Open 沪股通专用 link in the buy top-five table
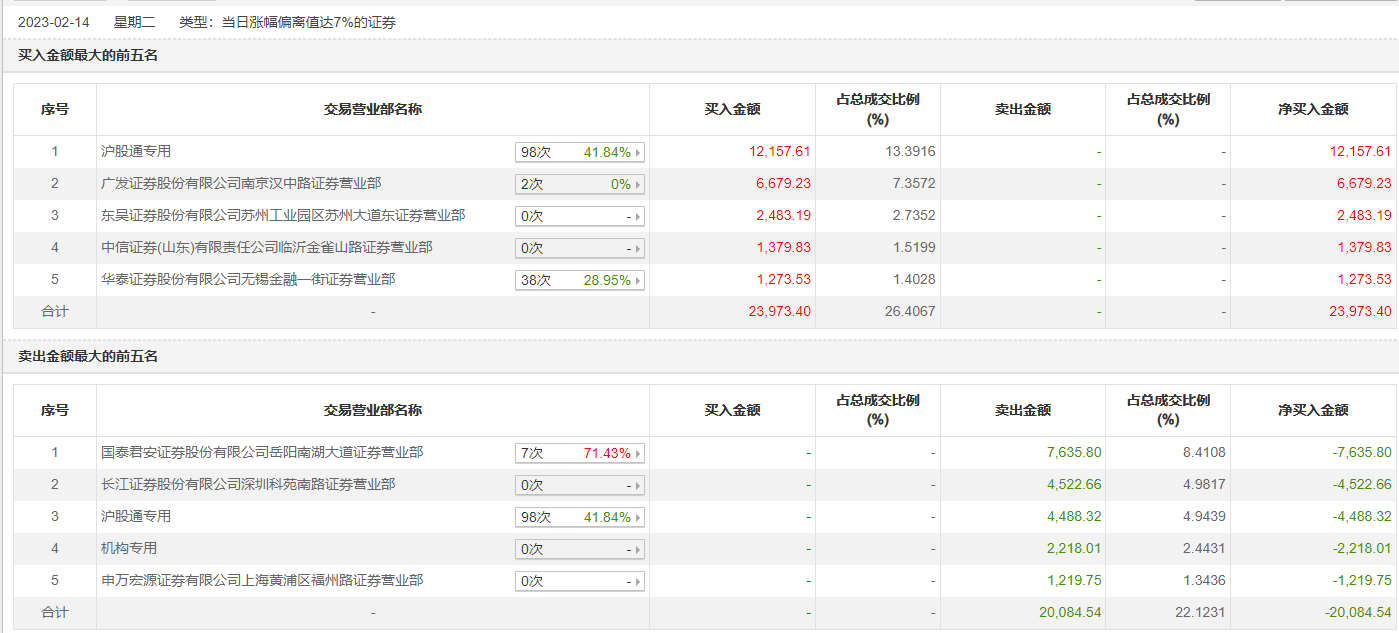Screen dimensions: 1399x633 coord(136,151)
